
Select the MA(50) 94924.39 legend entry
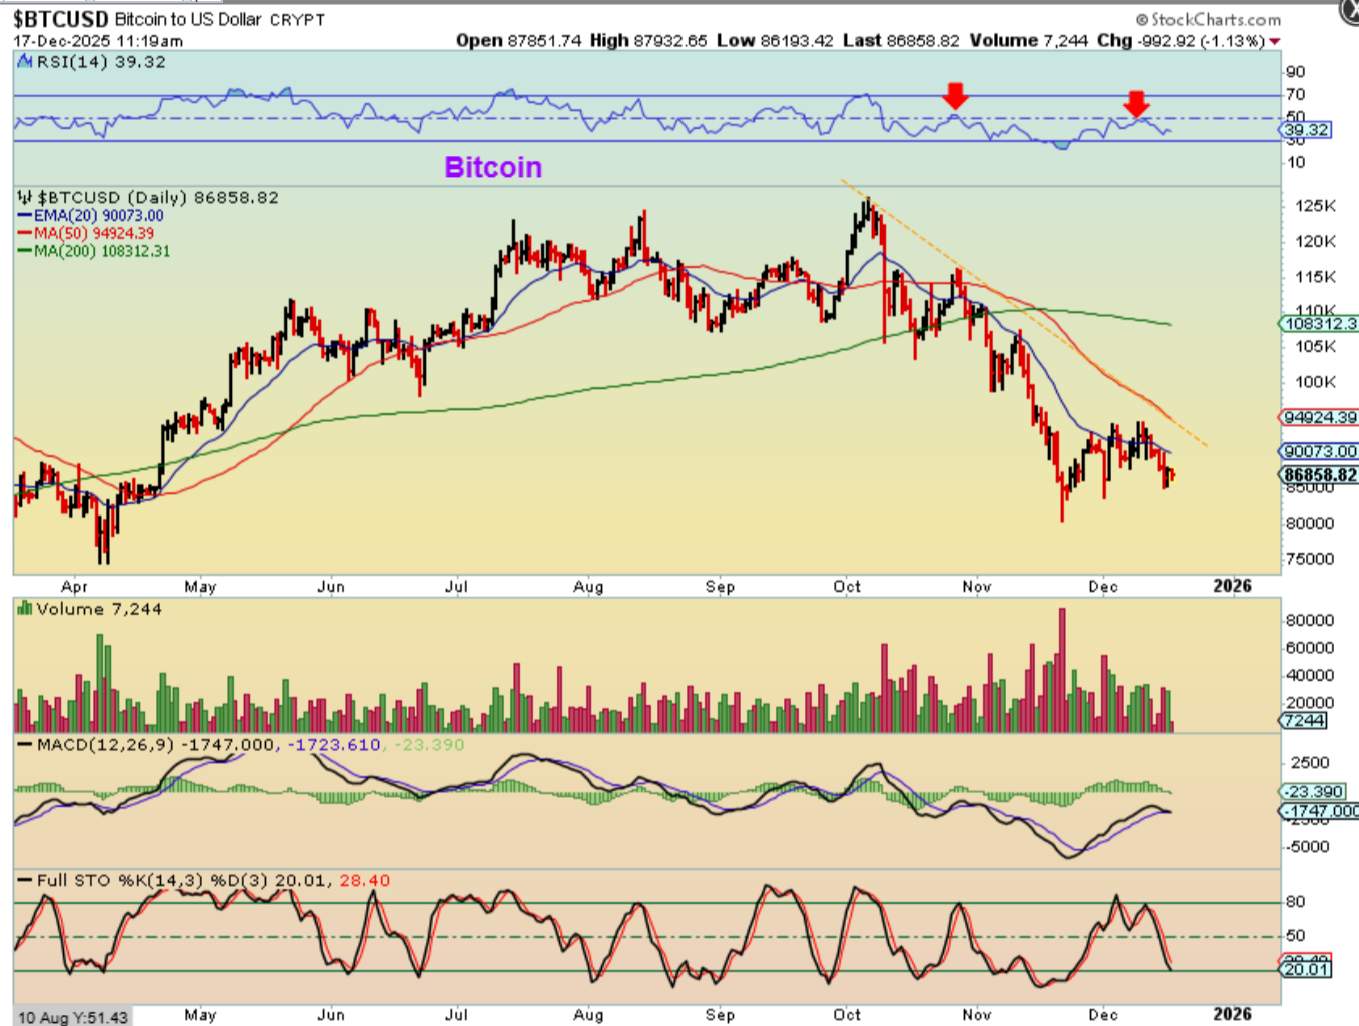[x=94, y=234]
